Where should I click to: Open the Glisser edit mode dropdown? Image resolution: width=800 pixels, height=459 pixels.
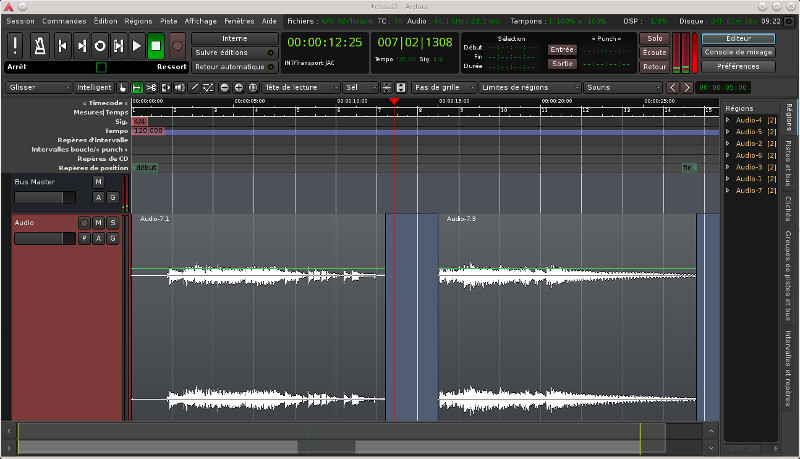[37, 88]
